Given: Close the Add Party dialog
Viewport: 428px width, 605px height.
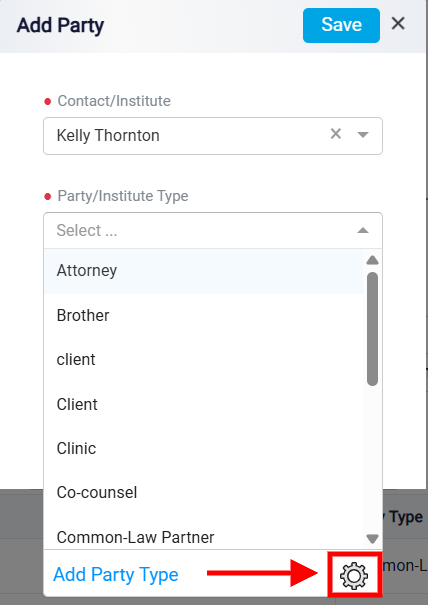Looking at the screenshot, I should coord(398,24).
